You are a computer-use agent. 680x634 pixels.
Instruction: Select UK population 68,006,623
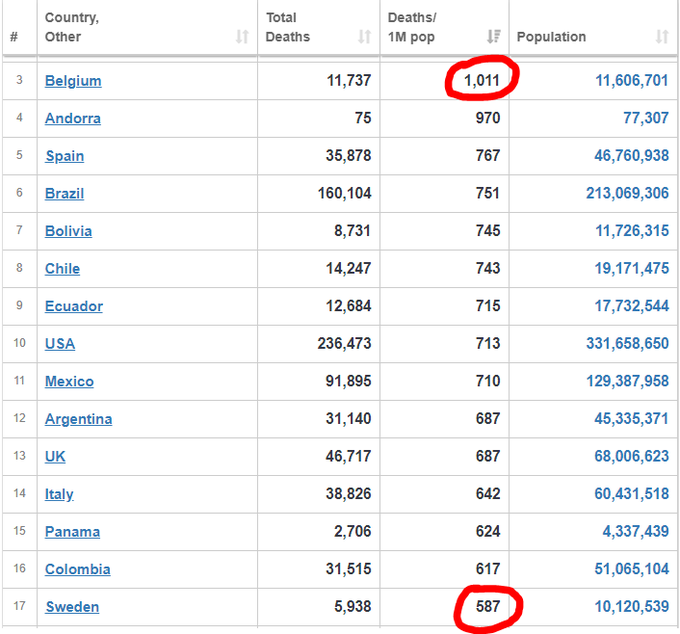(631, 456)
